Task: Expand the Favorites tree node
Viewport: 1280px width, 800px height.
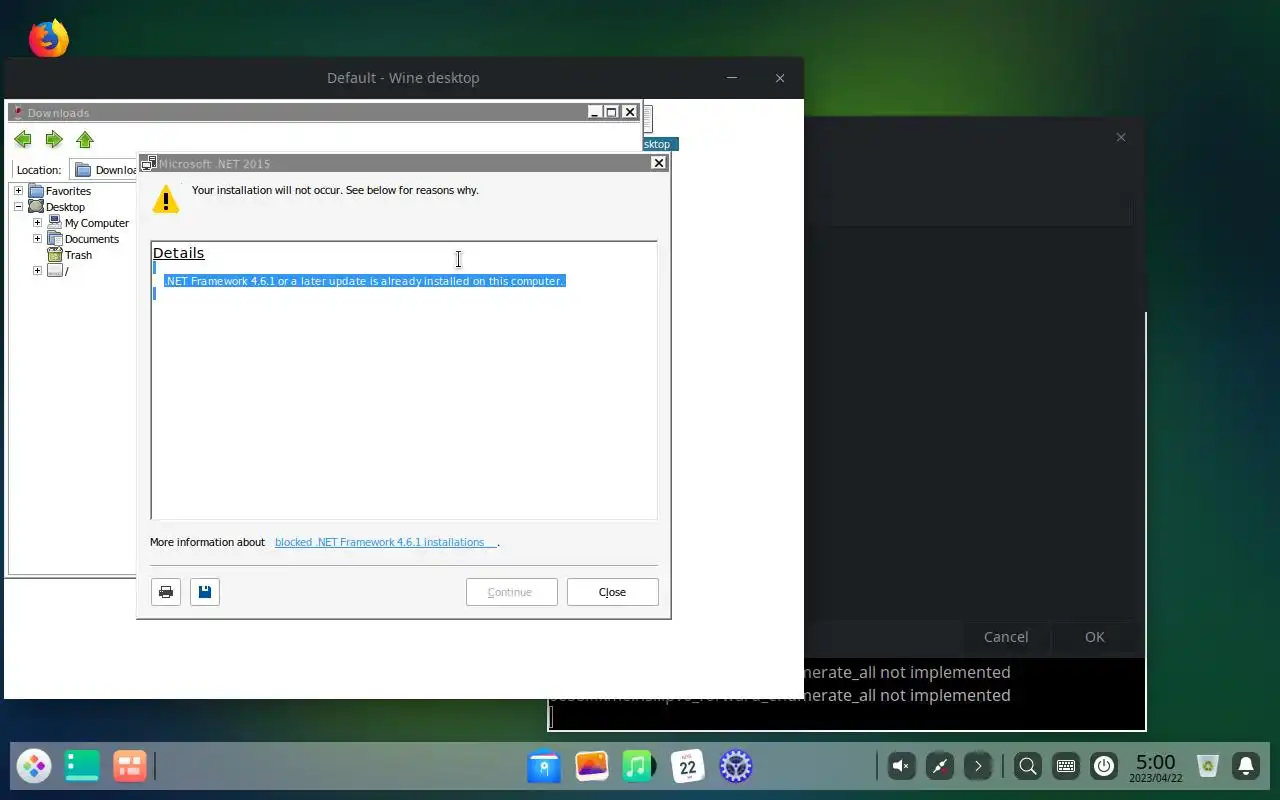Action: (x=18, y=191)
